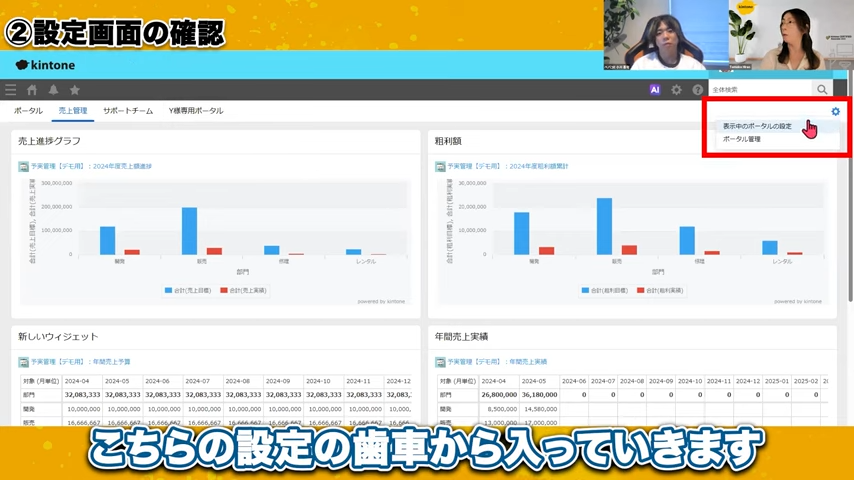Image resolution: width=854 pixels, height=480 pixels.
Task: Click the blue portal settings gear
Action: [x=835, y=111]
